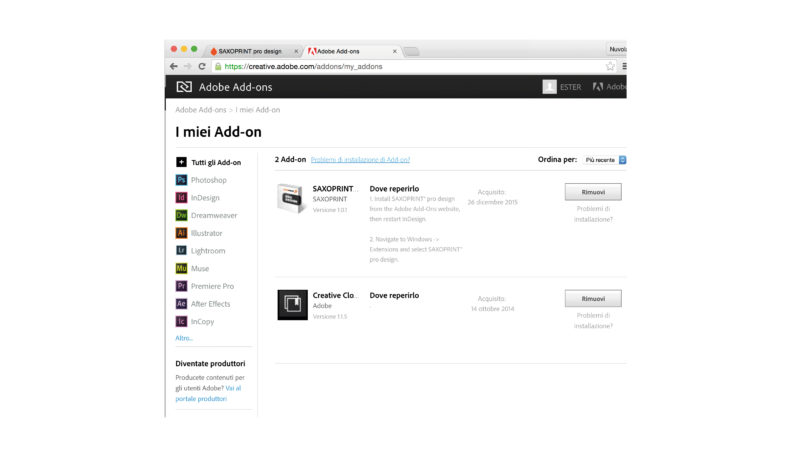Click the Diventate produttori heading

(x=210, y=363)
